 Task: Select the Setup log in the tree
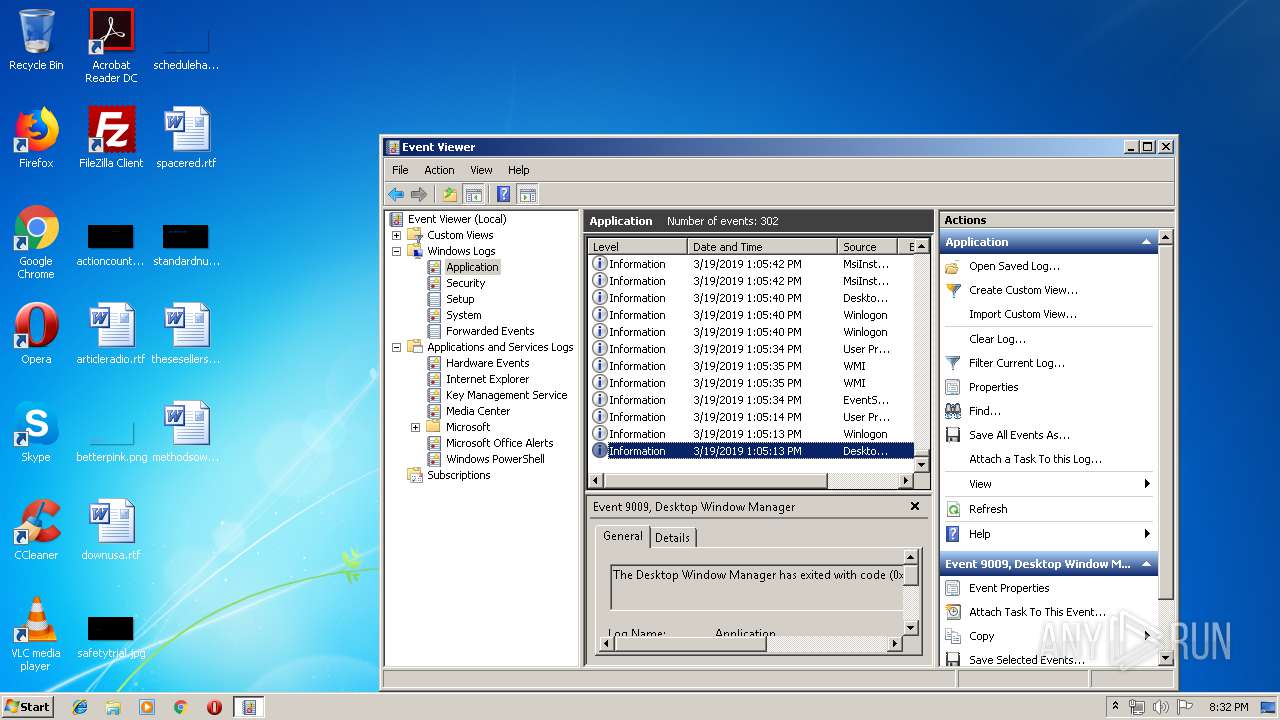click(x=460, y=299)
